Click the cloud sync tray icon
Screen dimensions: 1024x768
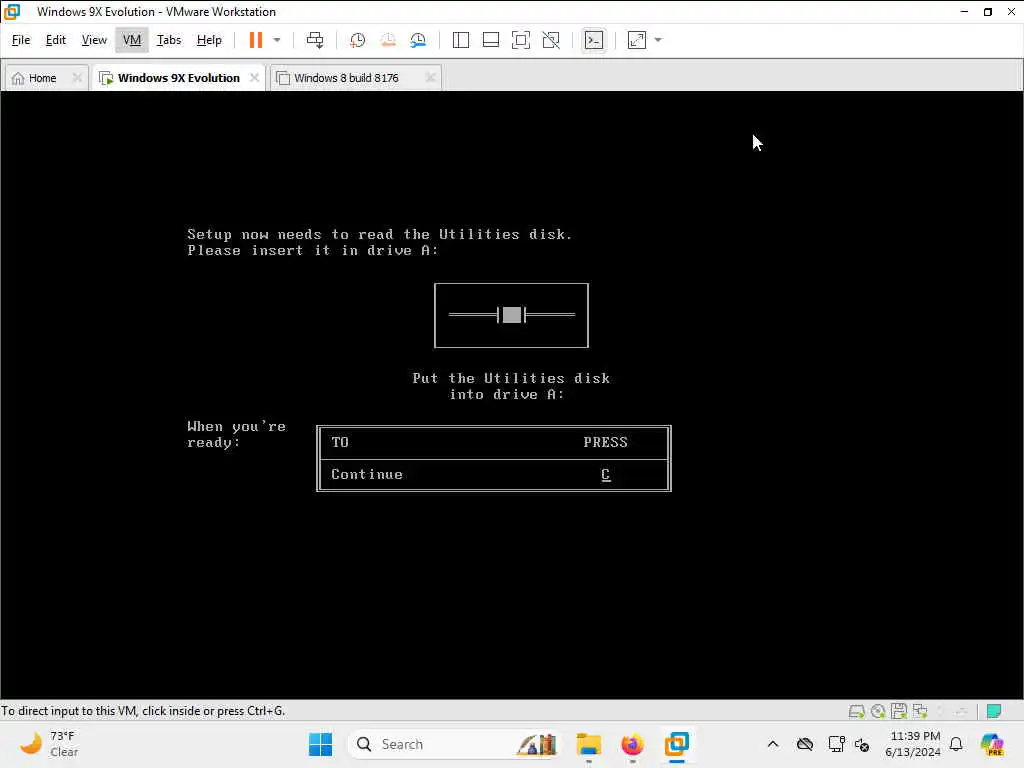[x=805, y=744]
